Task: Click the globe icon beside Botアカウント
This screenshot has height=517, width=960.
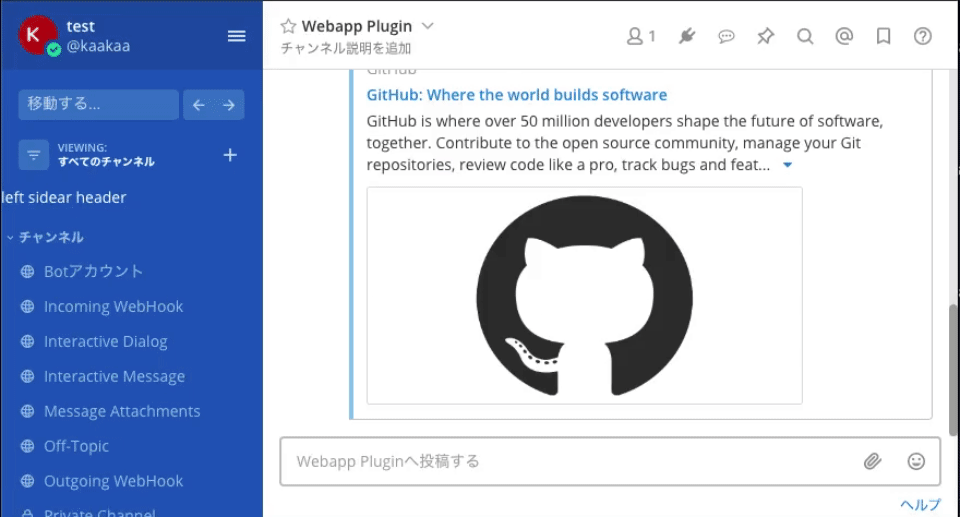Action: 28,271
